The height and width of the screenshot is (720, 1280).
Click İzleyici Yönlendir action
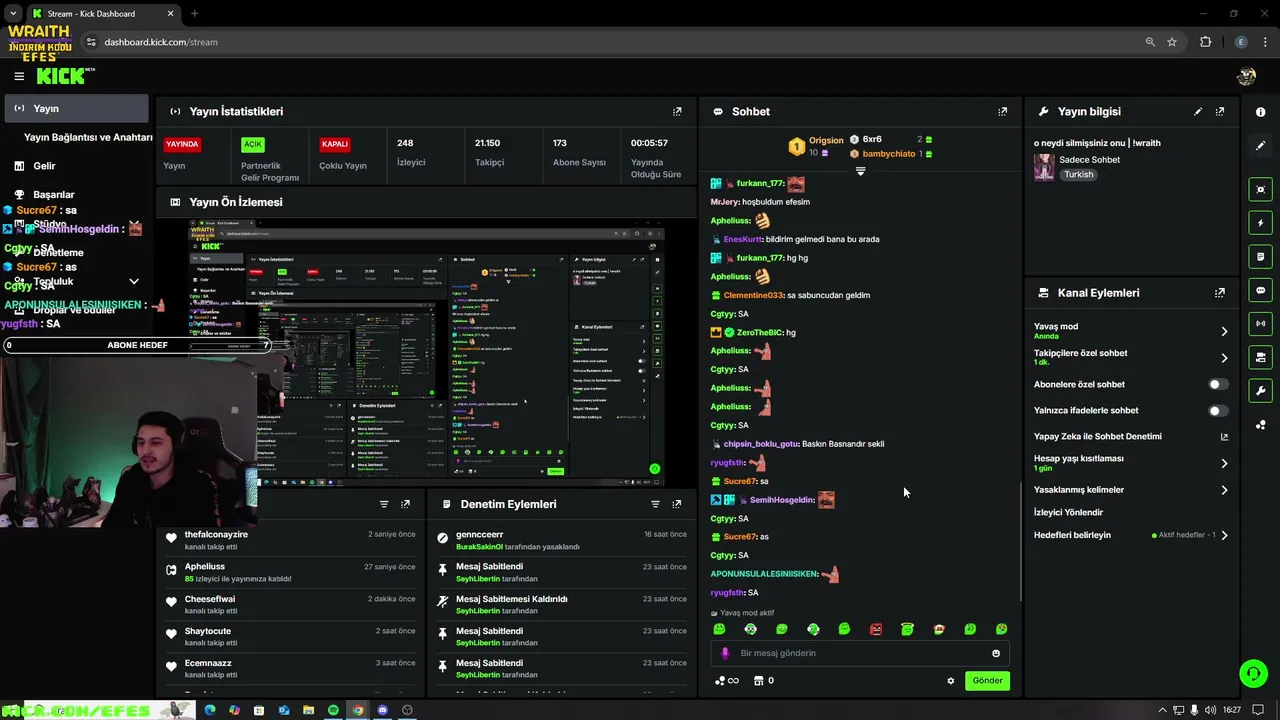tap(1068, 512)
